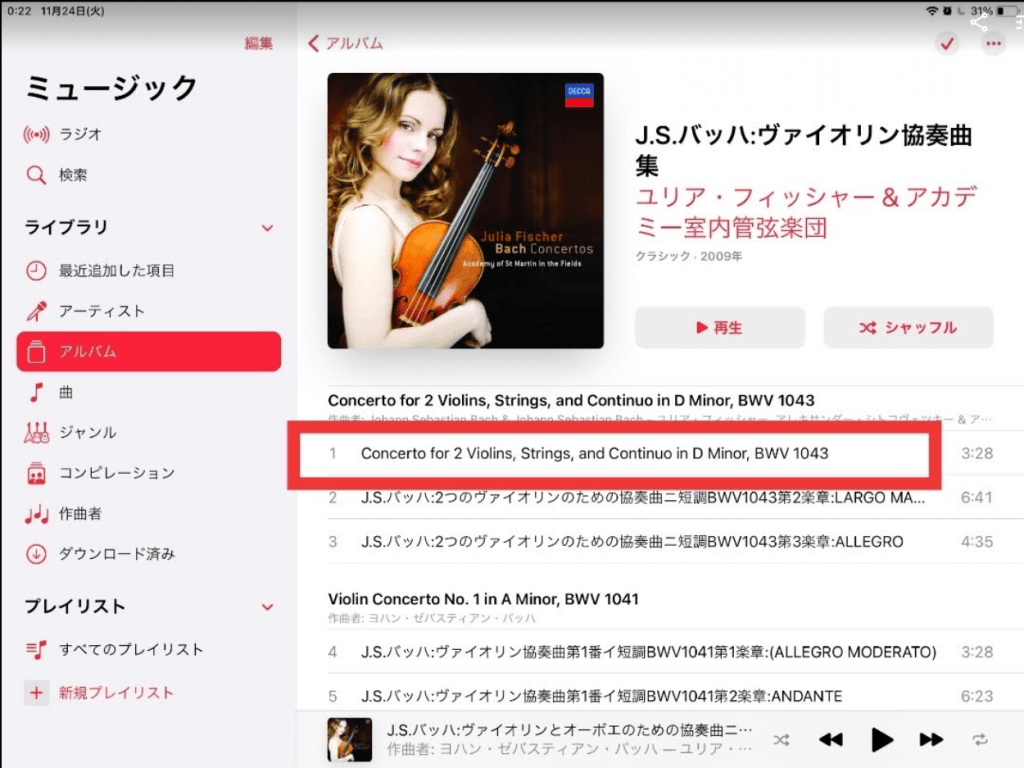Click the Wi-Fi icon in status bar
The height and width of the screenshot is (768, 1024).
click(932, 10)
